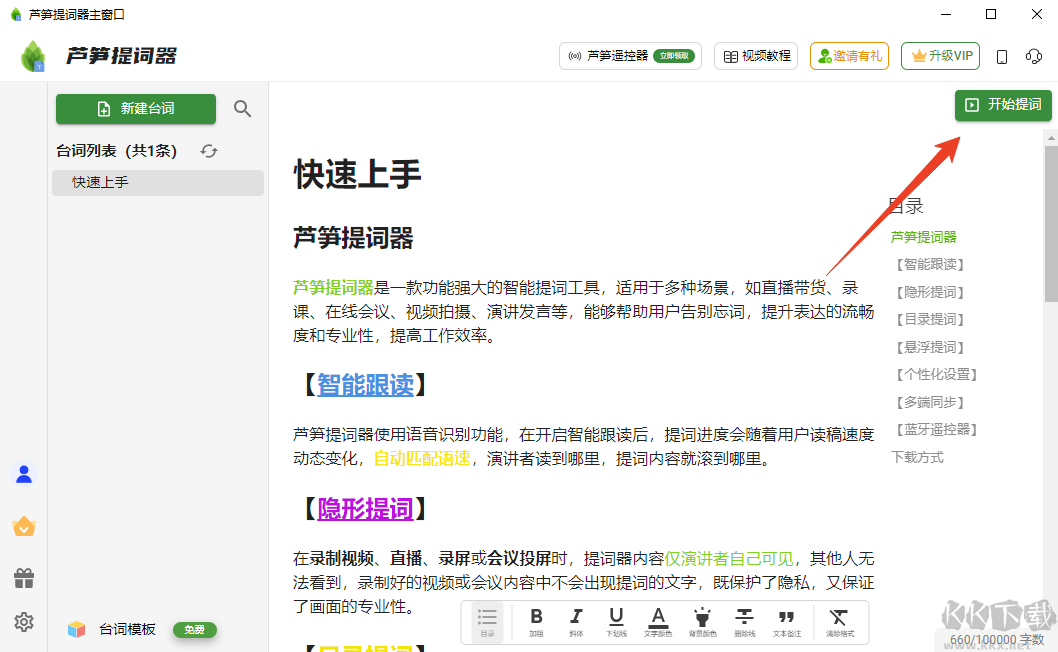
Task: Click the 立即领取 badge
Action: (673, 56)
